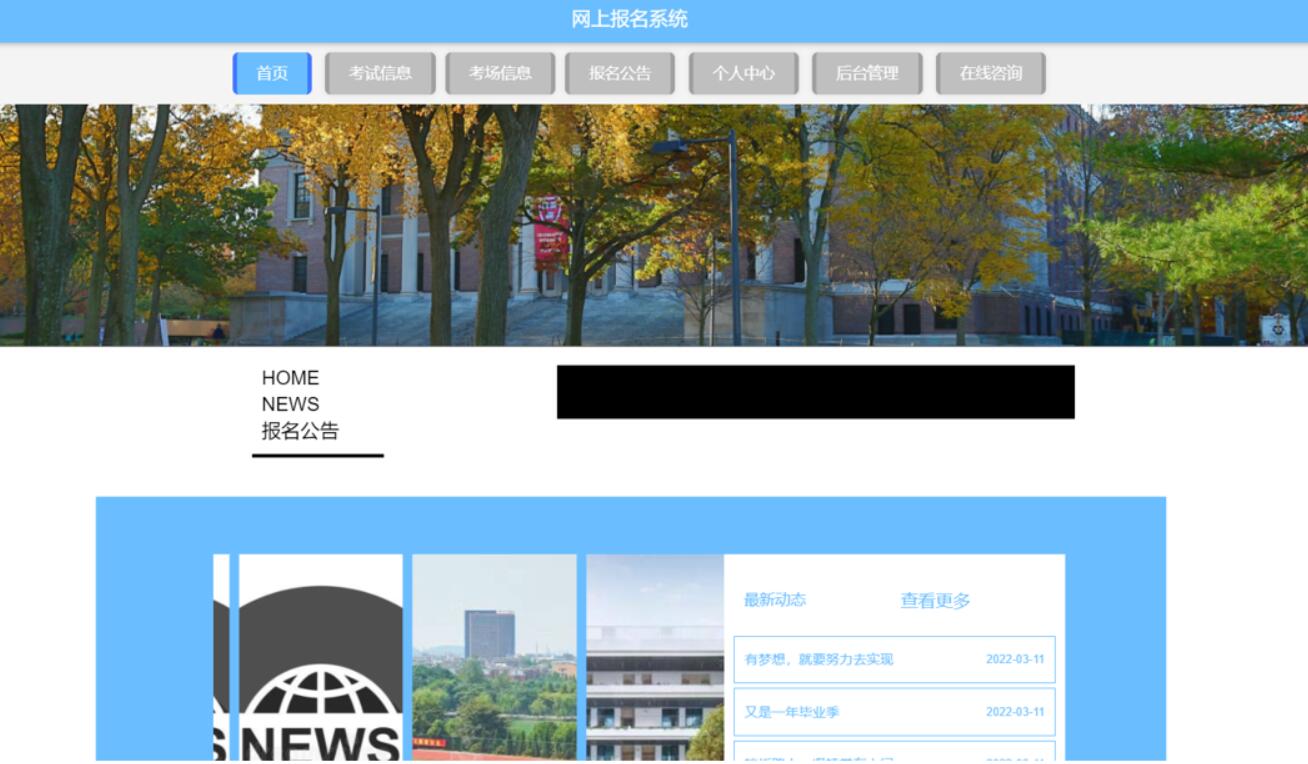Image resolution: width=1308 pixels, height=764 pixels.
Task: Click the HOME breadcrumb link
Action: coord(288,378)
